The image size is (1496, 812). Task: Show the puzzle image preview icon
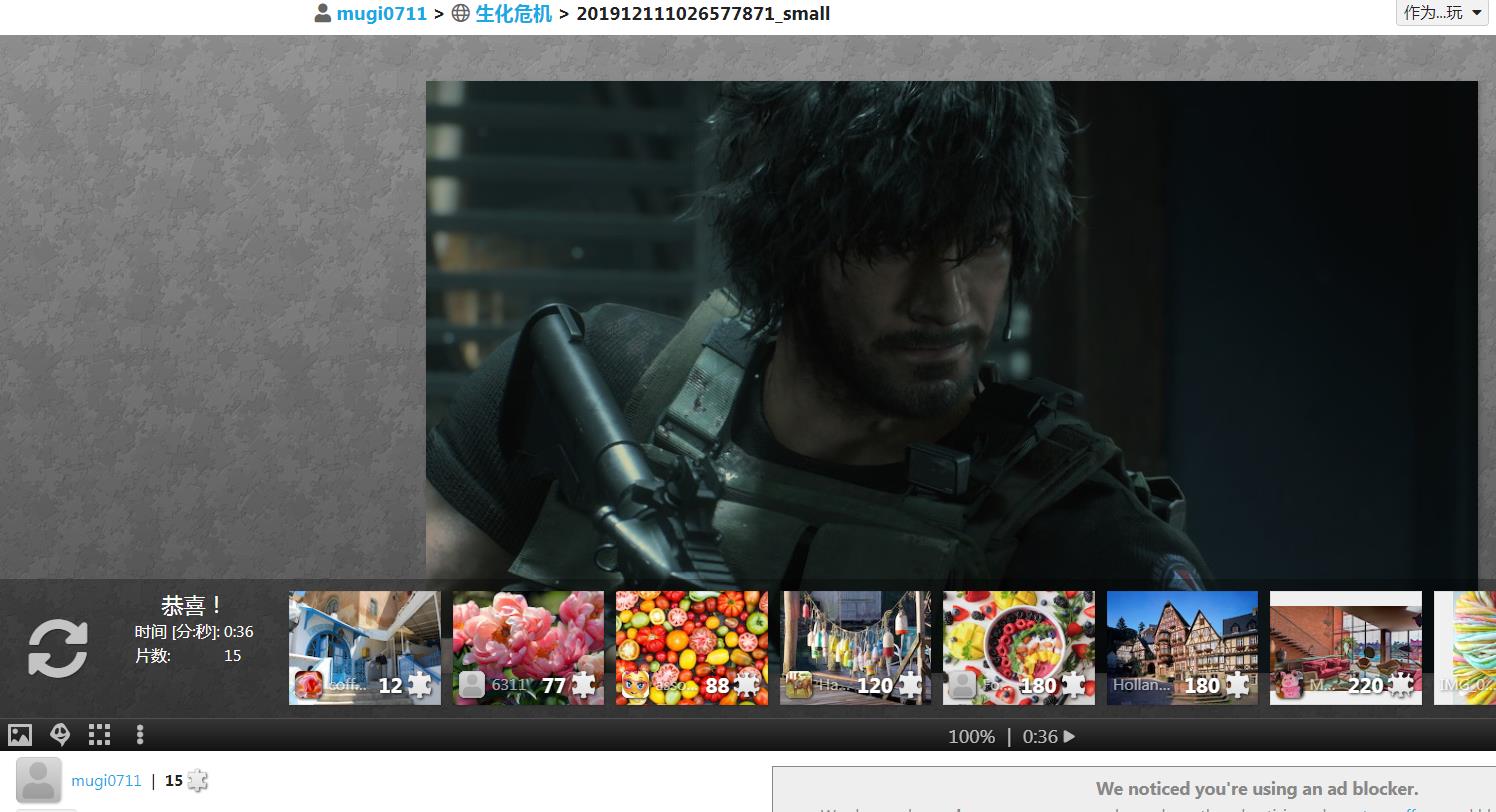point(20,735)
